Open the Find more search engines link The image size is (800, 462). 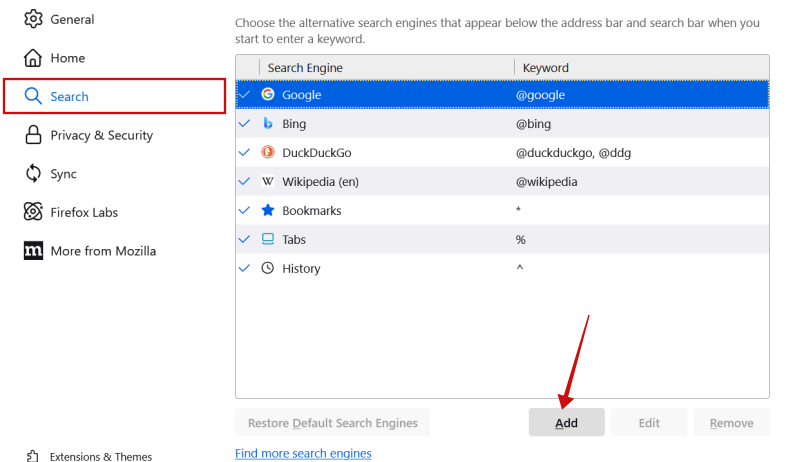point(303,453)
